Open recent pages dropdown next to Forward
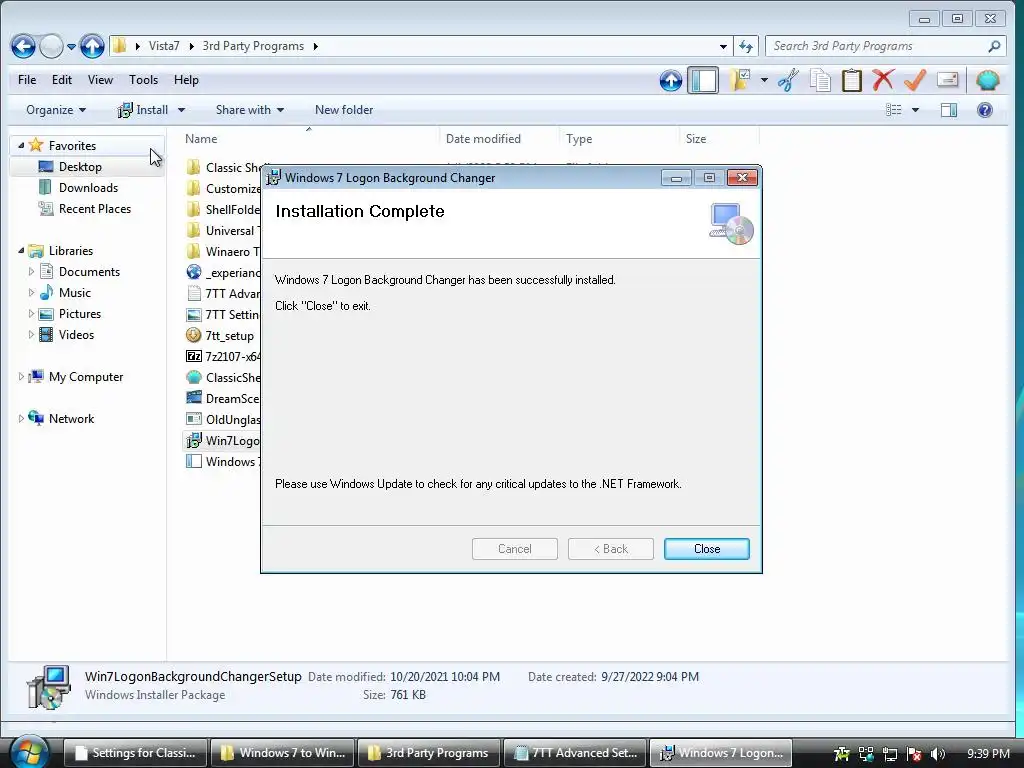The width and height of the screenshot is (1024, 768). click(x=71, y=46)
